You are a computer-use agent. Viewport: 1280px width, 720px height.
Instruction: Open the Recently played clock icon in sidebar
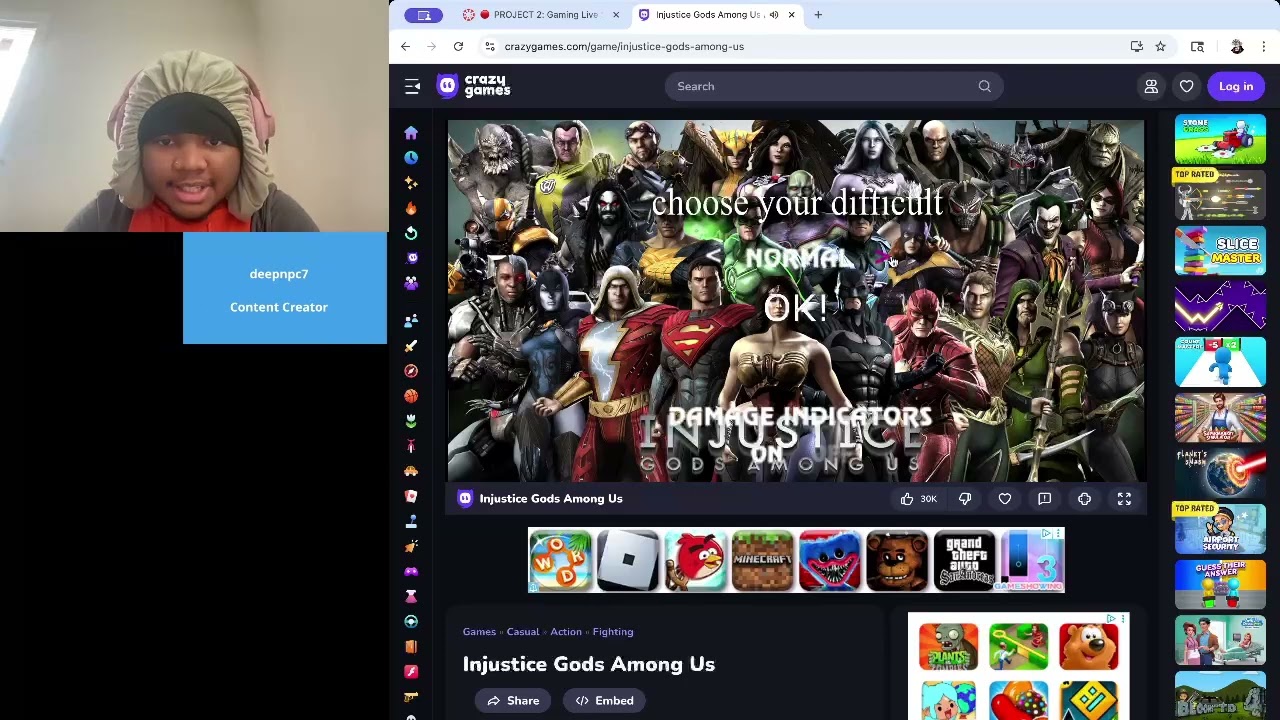pos(411,157)
